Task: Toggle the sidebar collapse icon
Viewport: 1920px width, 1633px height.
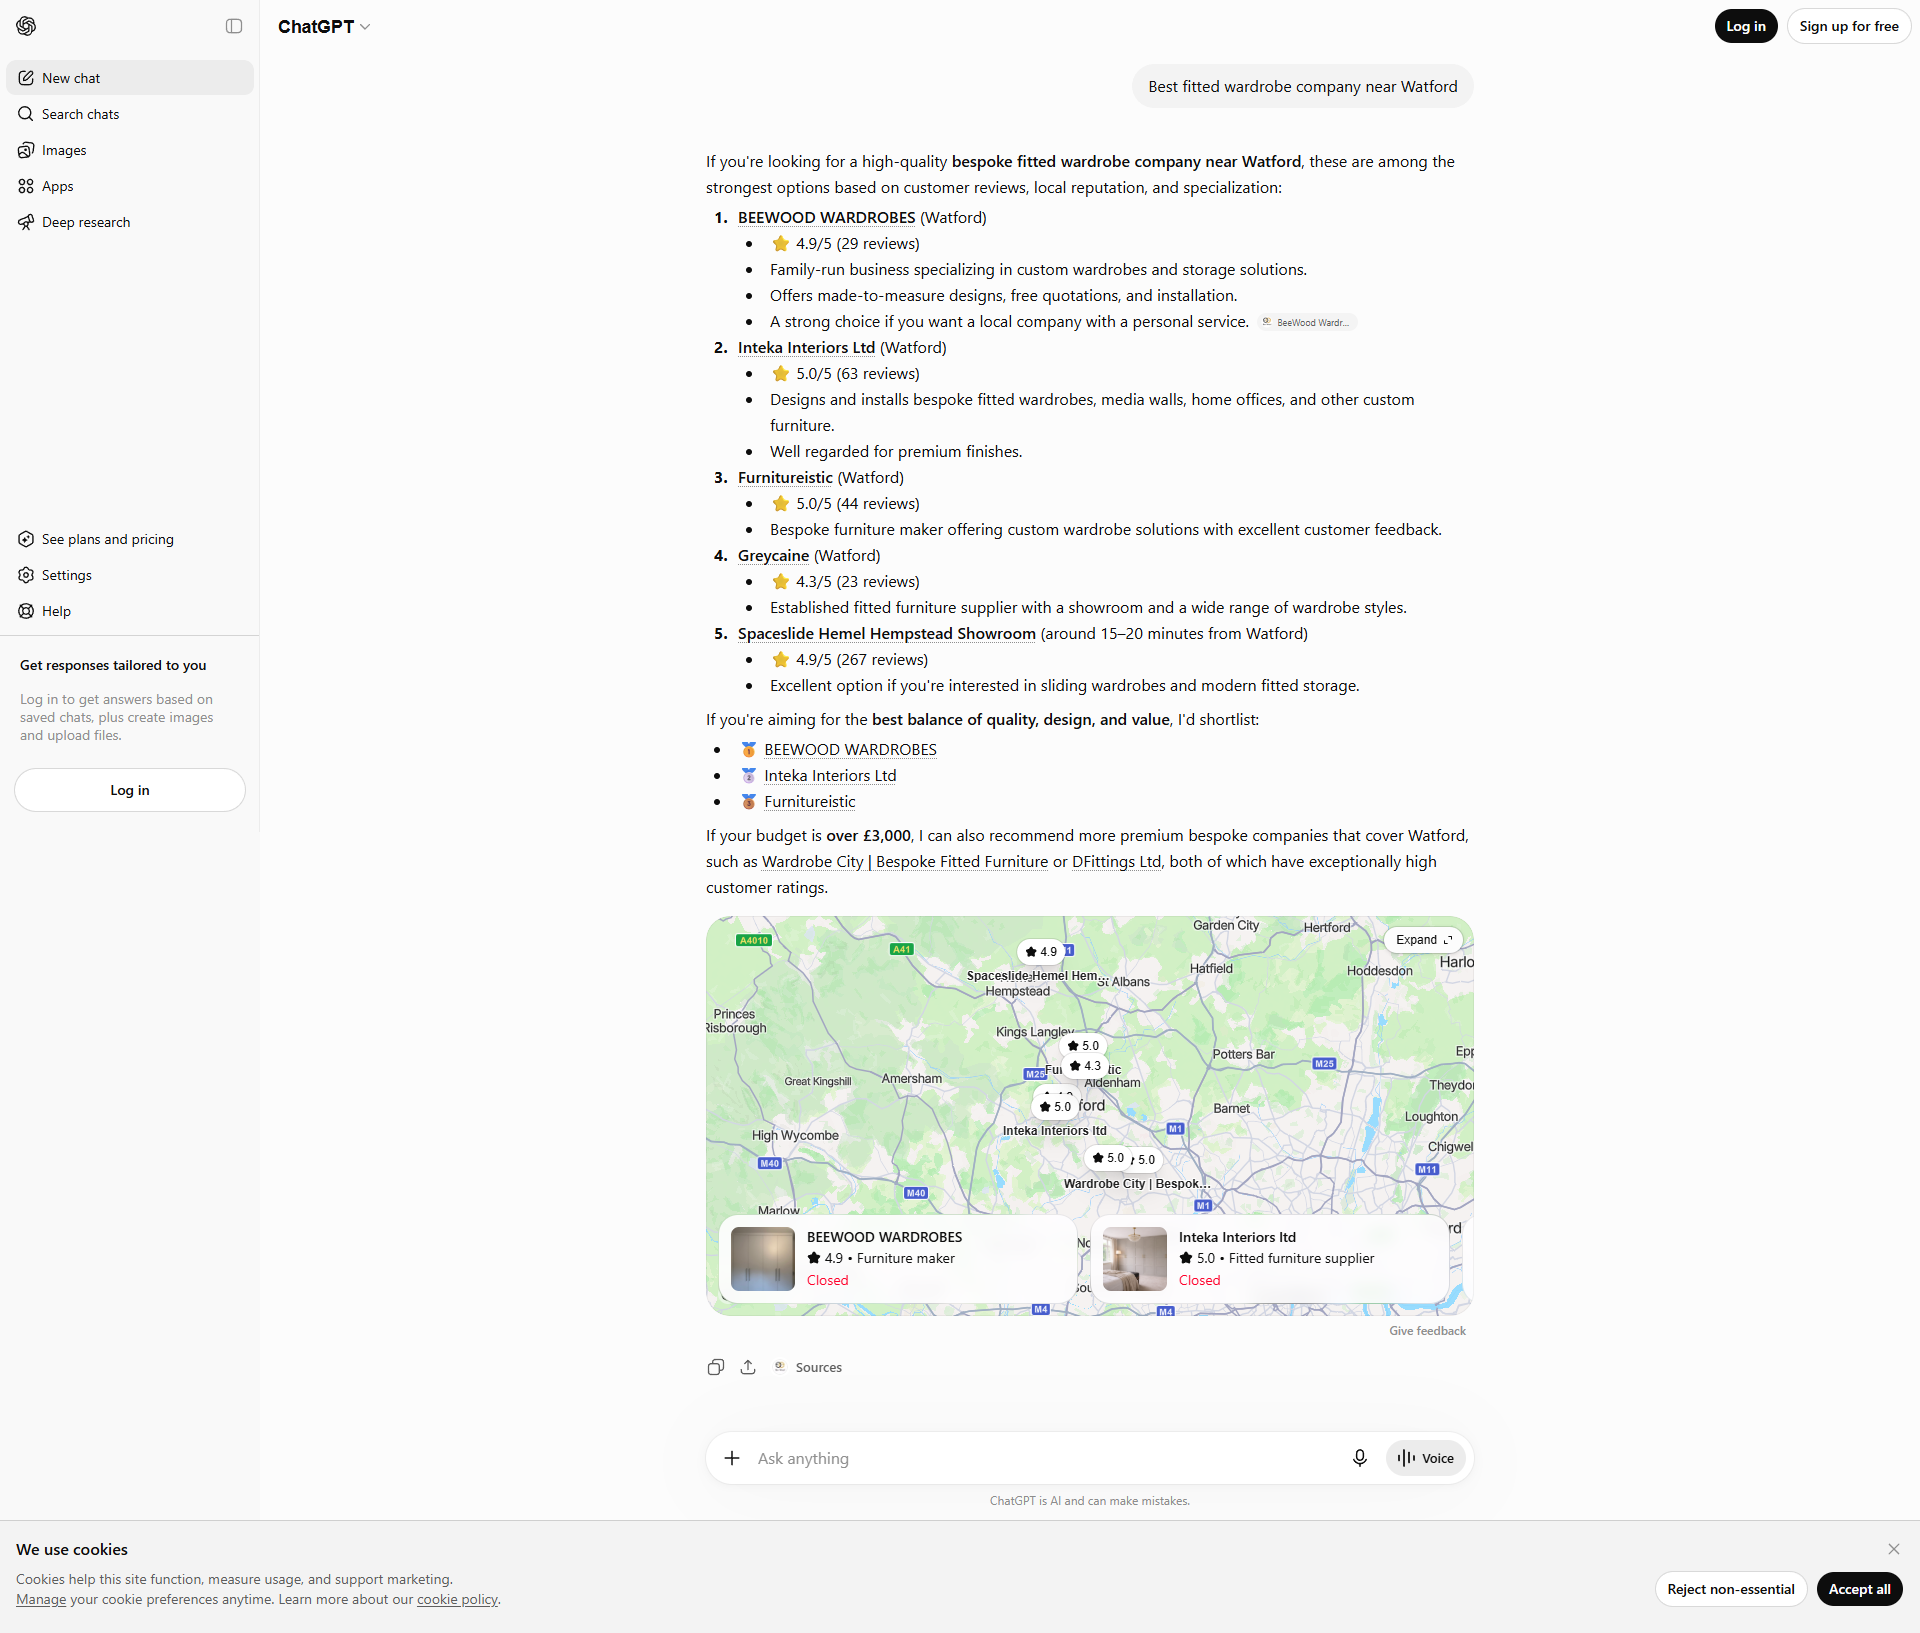Action: pos(234,26)
